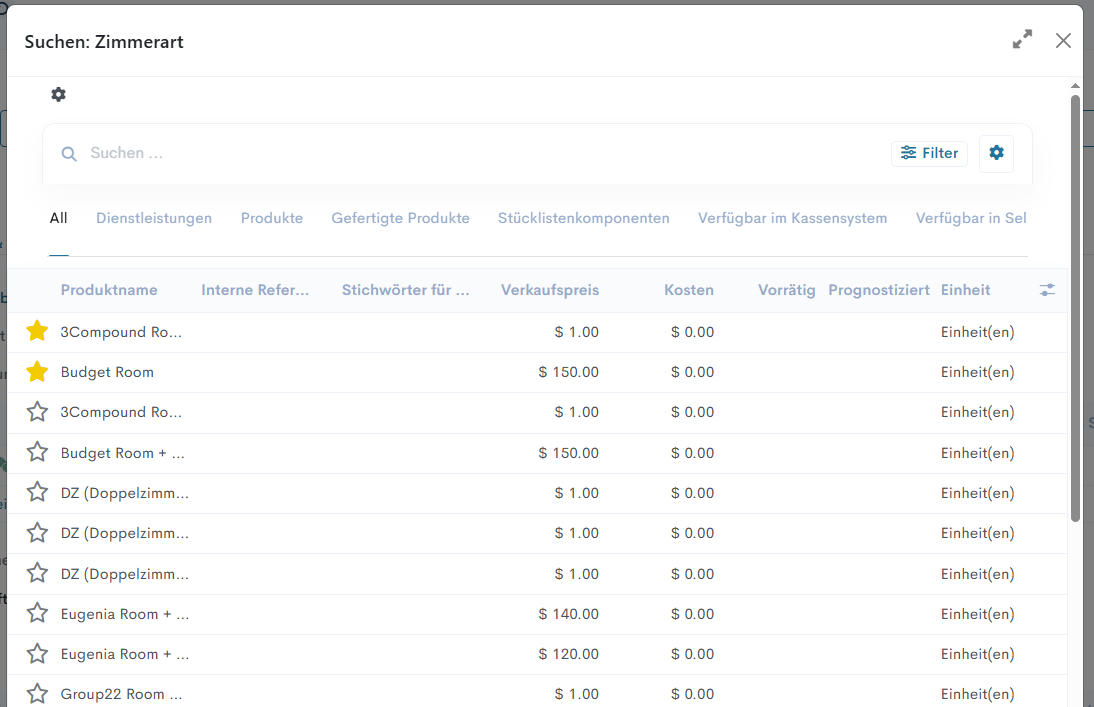This screenshot has width=1094, height=707.
Task: Unfavorite the starred Budget Room product
Action: pos(37,372)
